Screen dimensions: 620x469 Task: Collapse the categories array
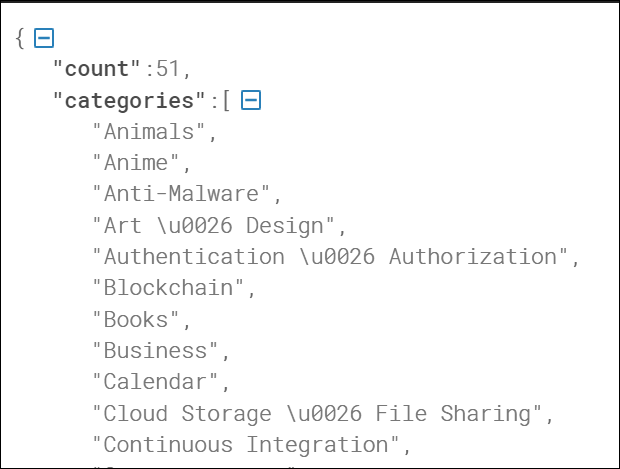pyautogui.click(x=251, y=100)
